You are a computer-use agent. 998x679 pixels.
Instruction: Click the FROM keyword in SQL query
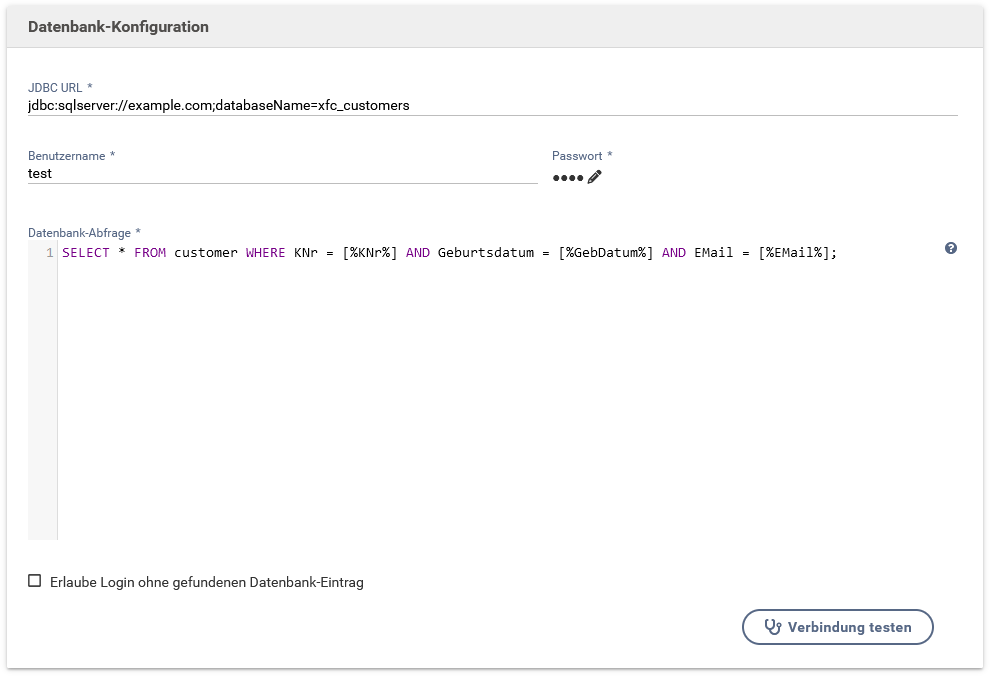pos(150,253)
